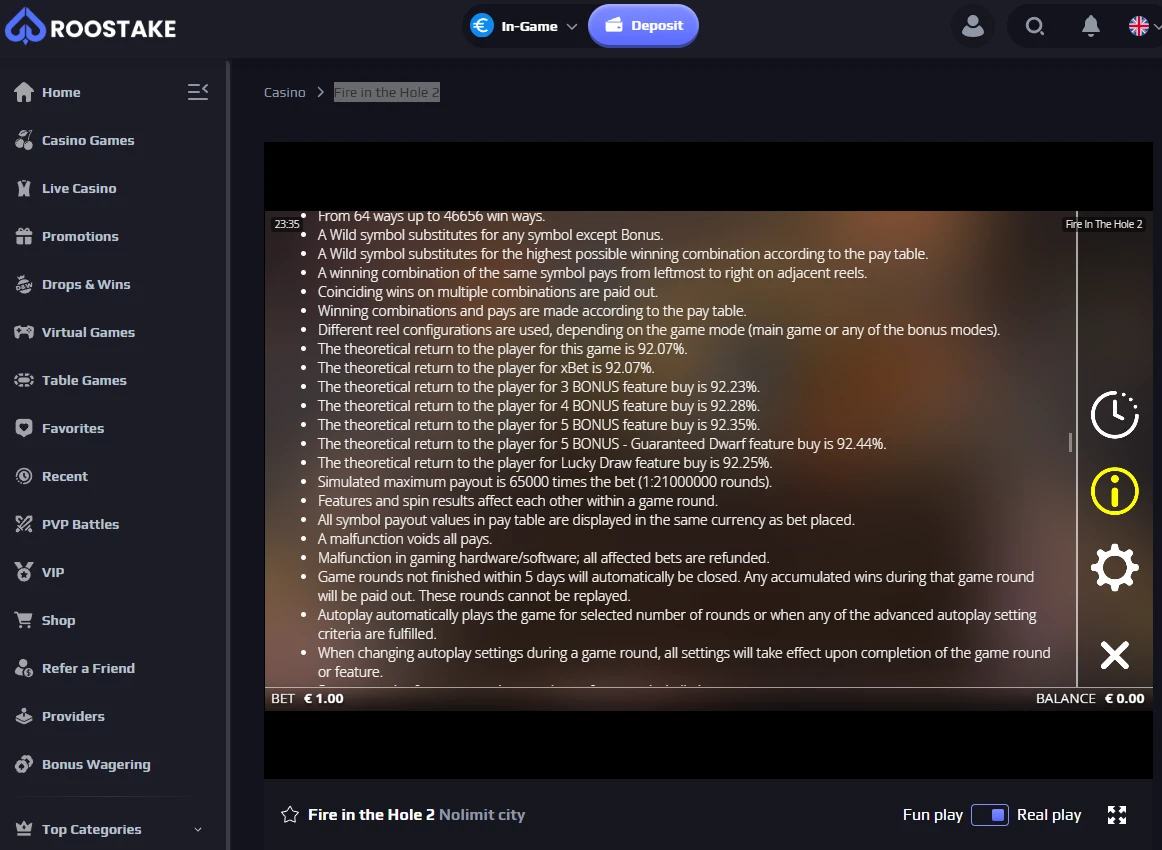The height and width of the screenshot is (850, 1162).
Task: Open VIP menu item
Action: pos(53,572)
